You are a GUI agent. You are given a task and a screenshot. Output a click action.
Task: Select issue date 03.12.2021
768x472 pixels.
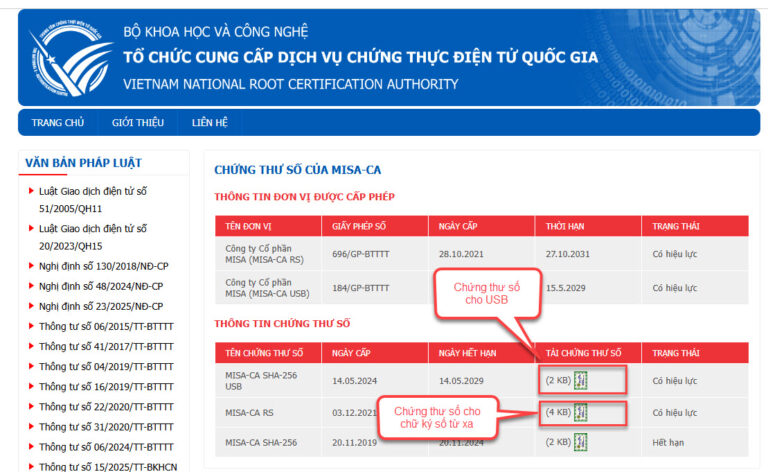pyautogui.click(x=355, y=413)
